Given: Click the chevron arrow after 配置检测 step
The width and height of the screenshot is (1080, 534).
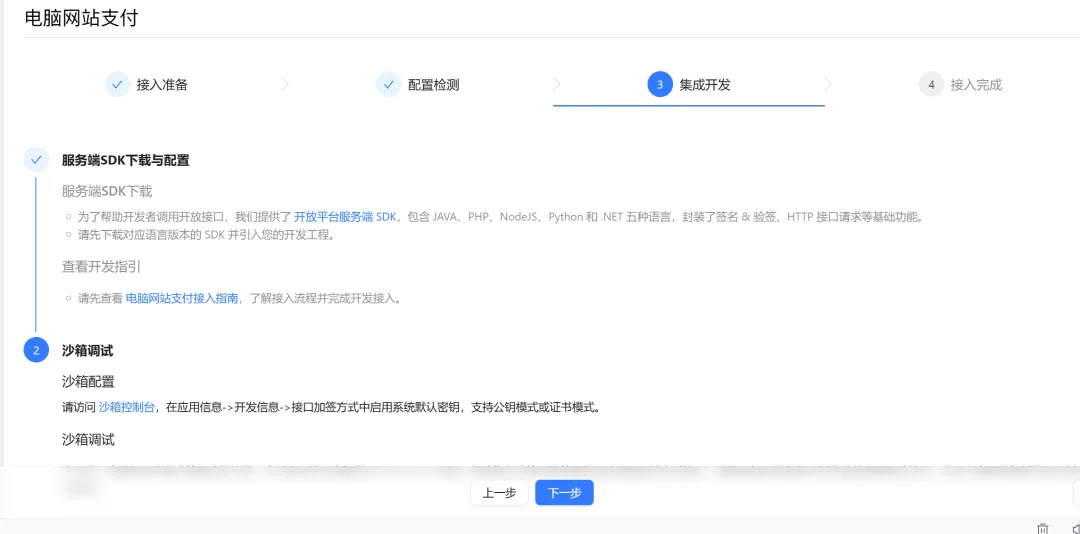Looking at the screenshot, I should coord(556,85).
